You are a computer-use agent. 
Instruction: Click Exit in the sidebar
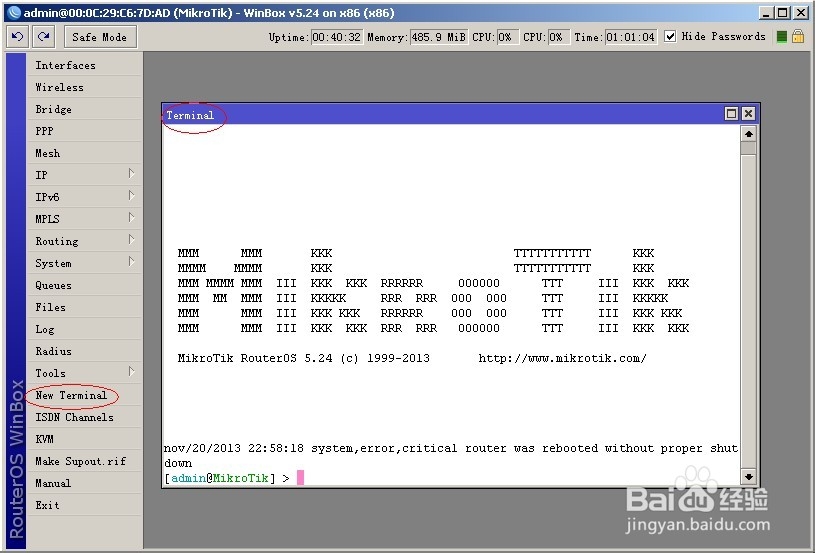pyautogui.click(x=84, y=505)
